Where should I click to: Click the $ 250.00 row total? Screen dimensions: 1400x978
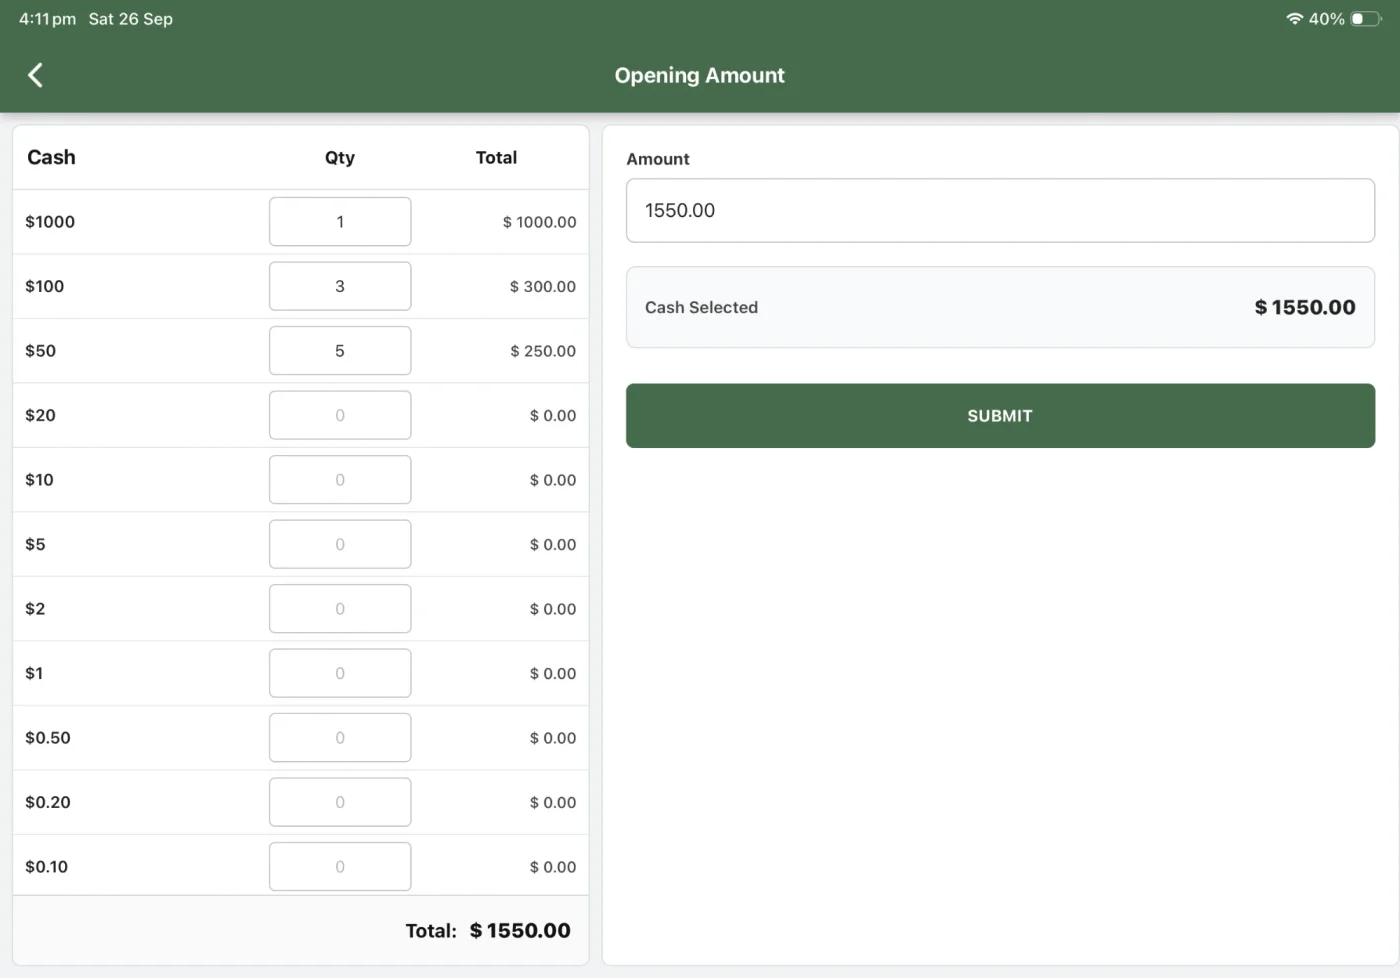(543, 351)
